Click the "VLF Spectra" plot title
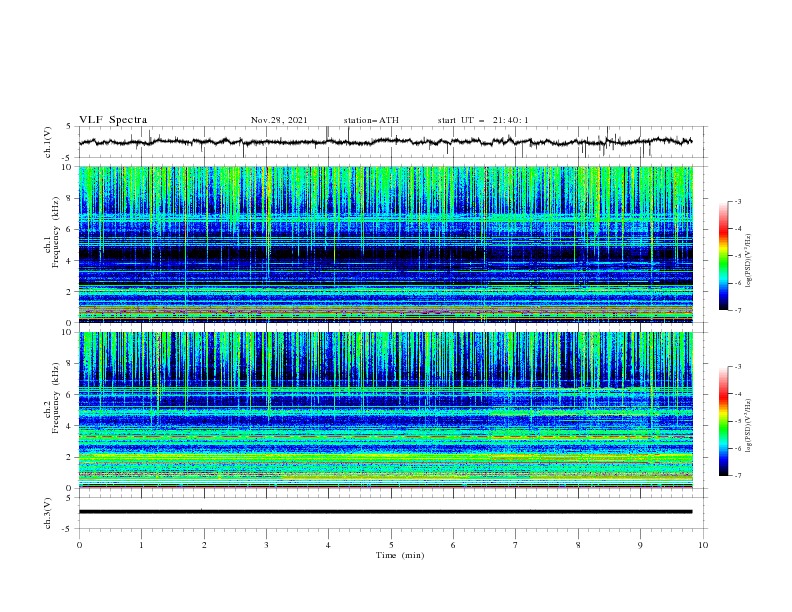The image size is (792, 612). click(113, 120)
